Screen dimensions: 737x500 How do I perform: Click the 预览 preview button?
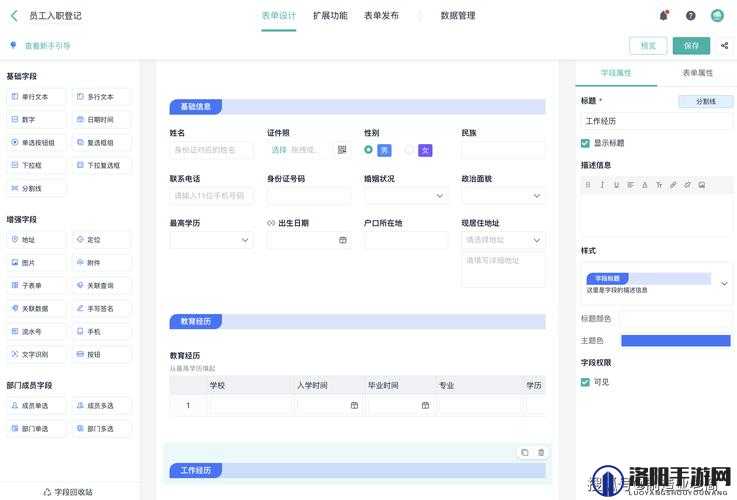coord(648,46)
